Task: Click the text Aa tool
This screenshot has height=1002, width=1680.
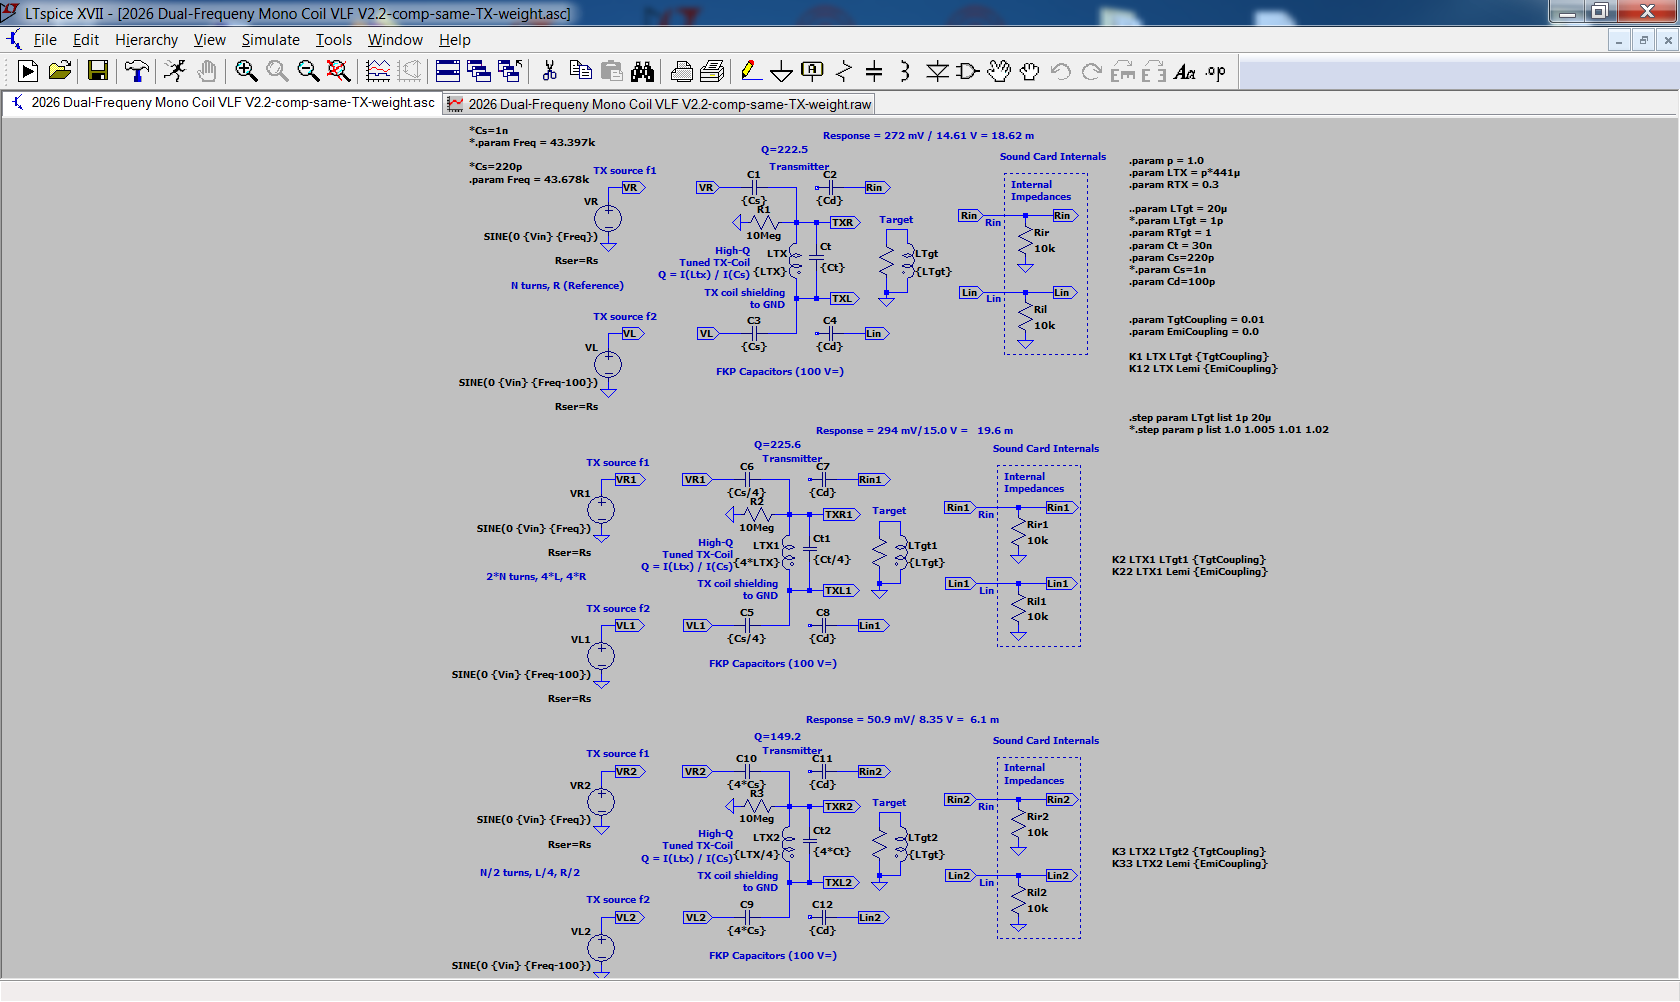Action: pos(1185,71)
